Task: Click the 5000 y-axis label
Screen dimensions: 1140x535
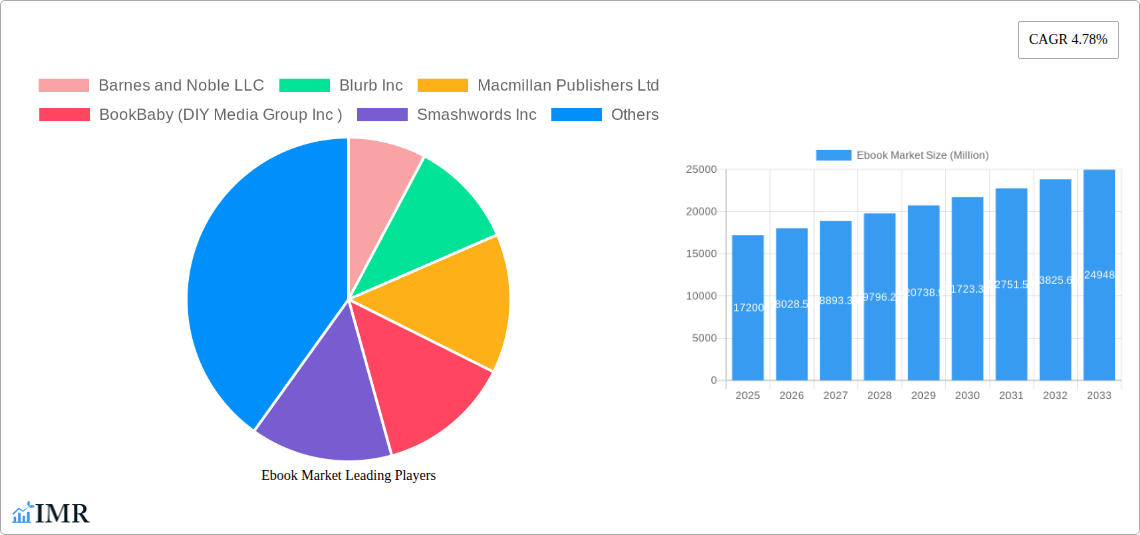Action: point(704,338)
